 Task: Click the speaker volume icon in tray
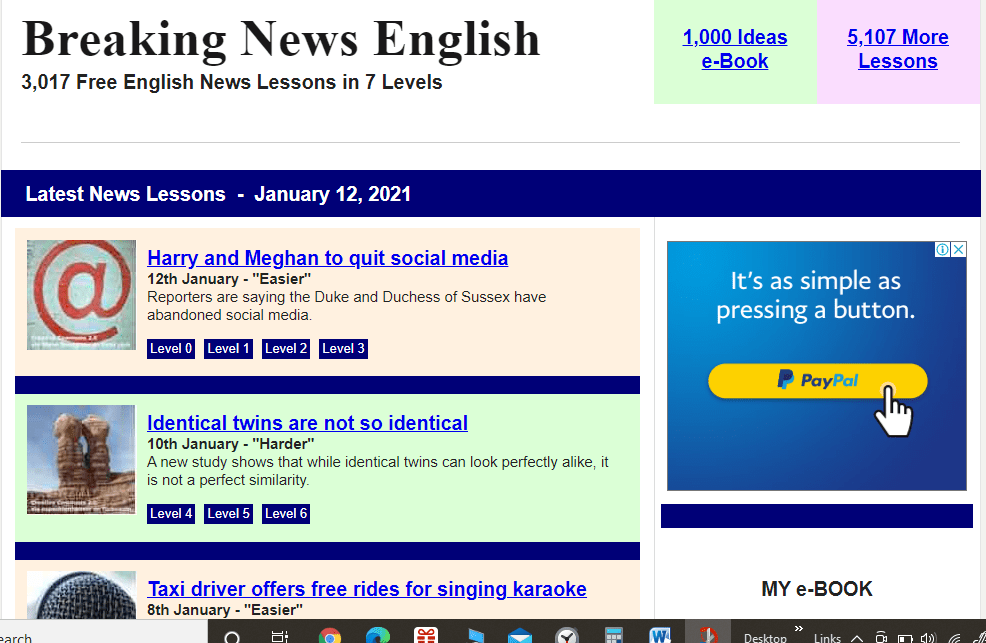928,637
